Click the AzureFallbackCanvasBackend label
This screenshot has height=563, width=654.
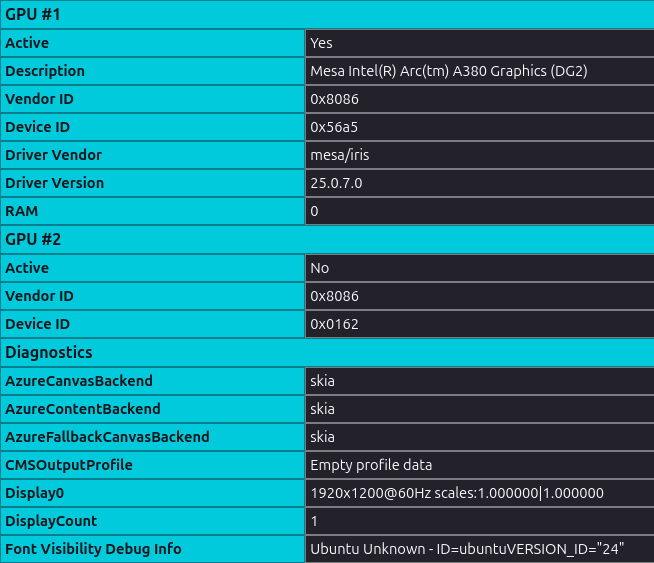click(107, 437)
